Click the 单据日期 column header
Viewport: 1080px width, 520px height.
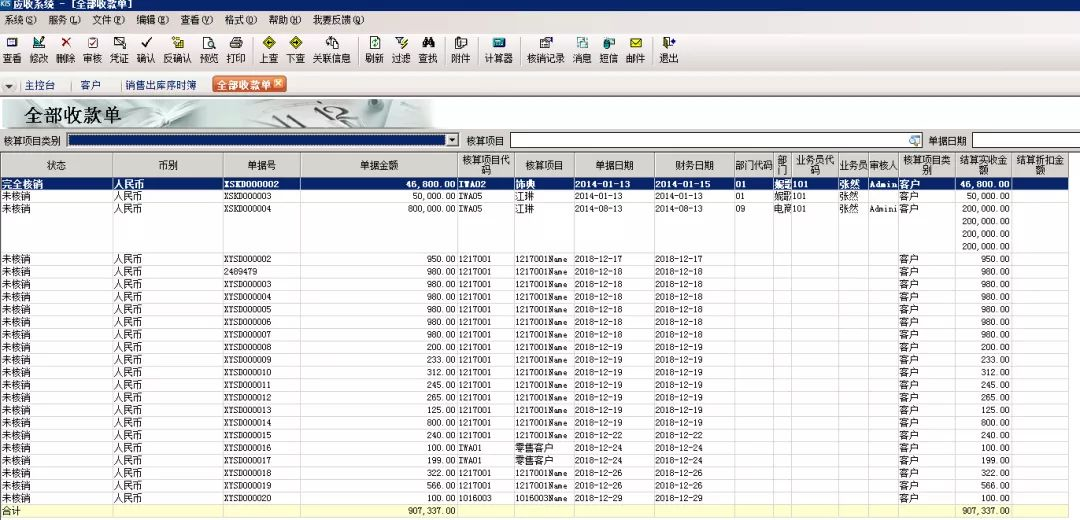pos(614,165)
